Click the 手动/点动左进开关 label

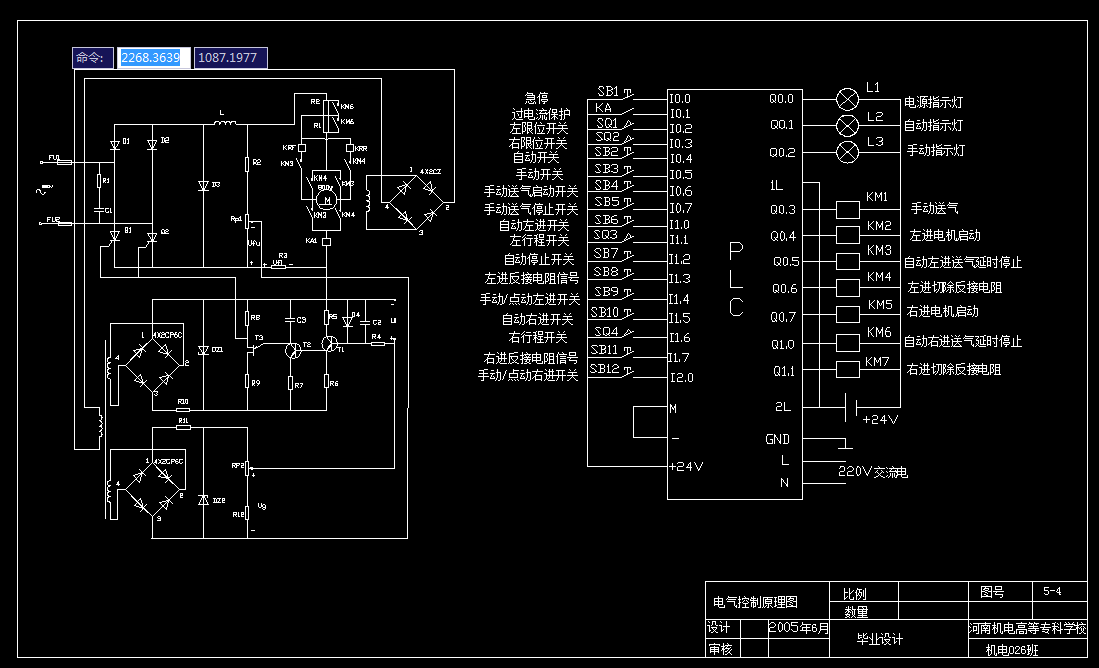(x=529, y=299)
